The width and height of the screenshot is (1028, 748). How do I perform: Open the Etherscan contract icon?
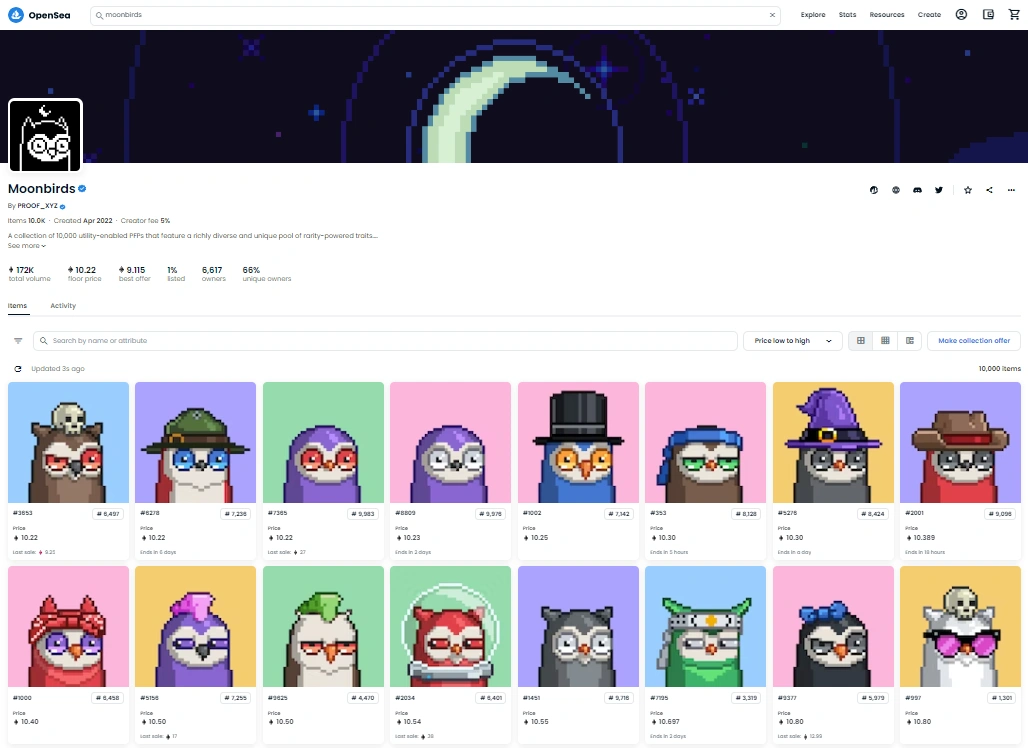pos(874,190)
